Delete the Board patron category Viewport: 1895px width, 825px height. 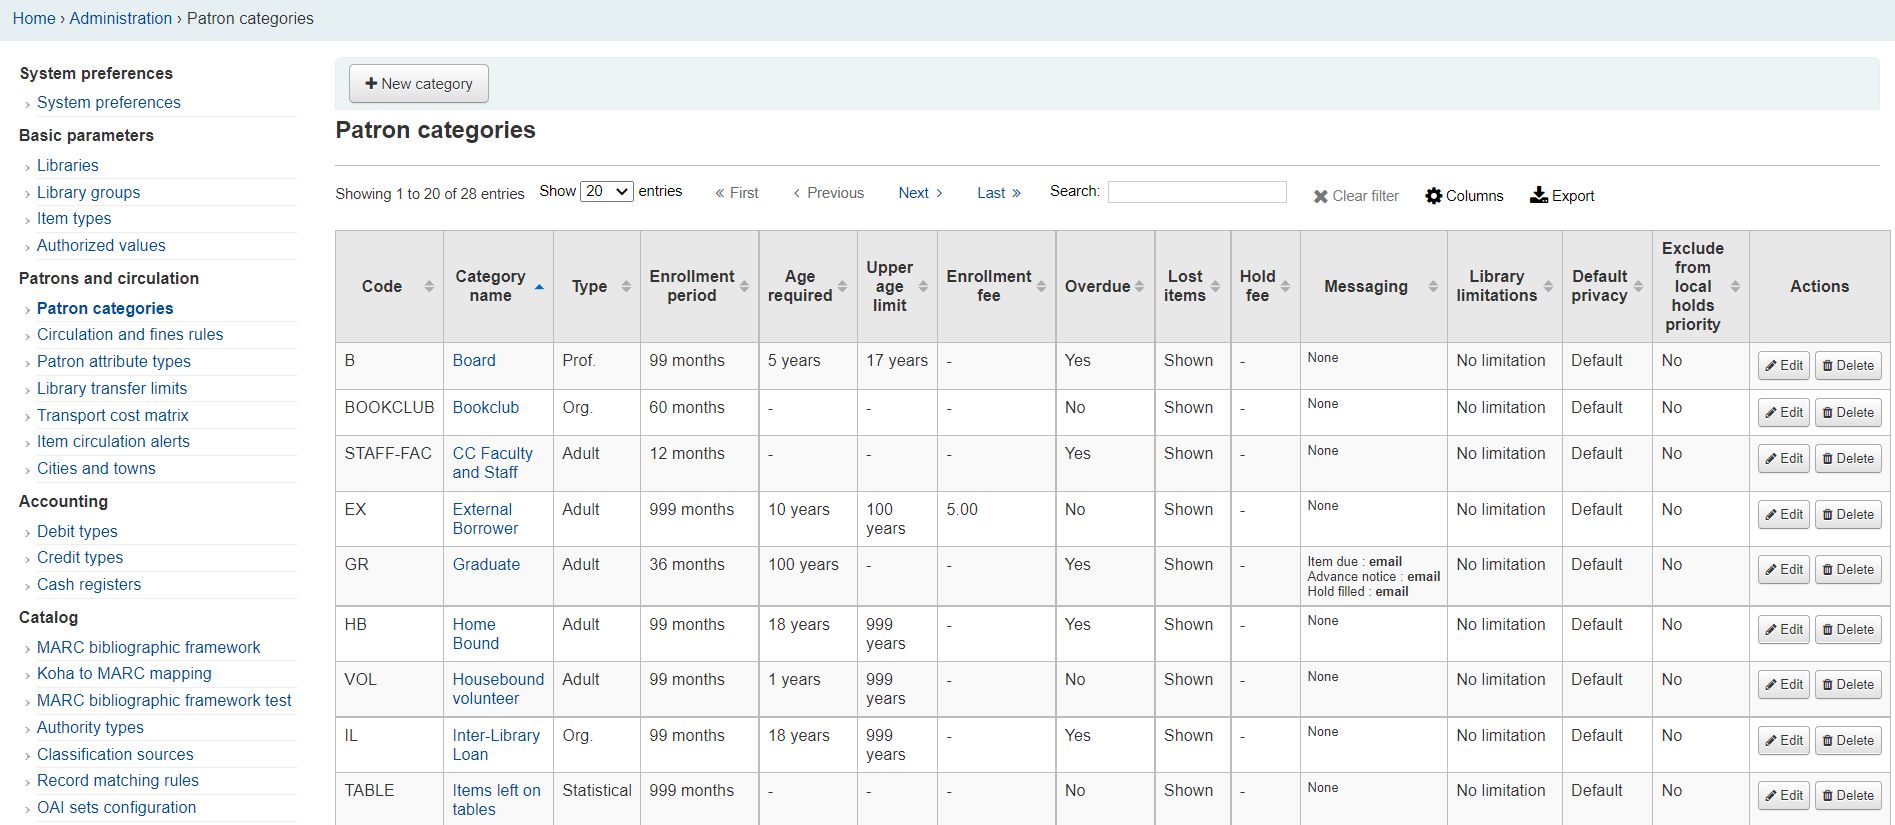point(1848,366)
